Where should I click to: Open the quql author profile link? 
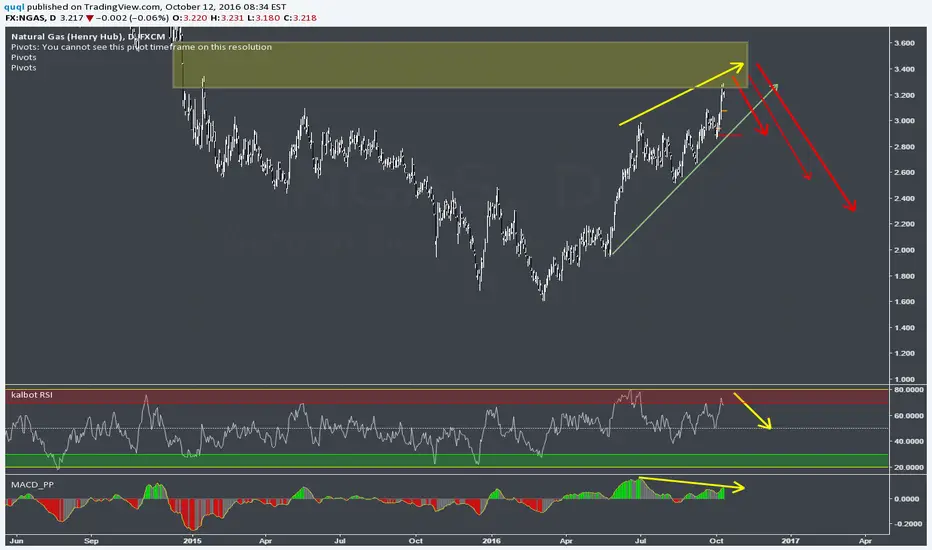(x=14, y=7)
